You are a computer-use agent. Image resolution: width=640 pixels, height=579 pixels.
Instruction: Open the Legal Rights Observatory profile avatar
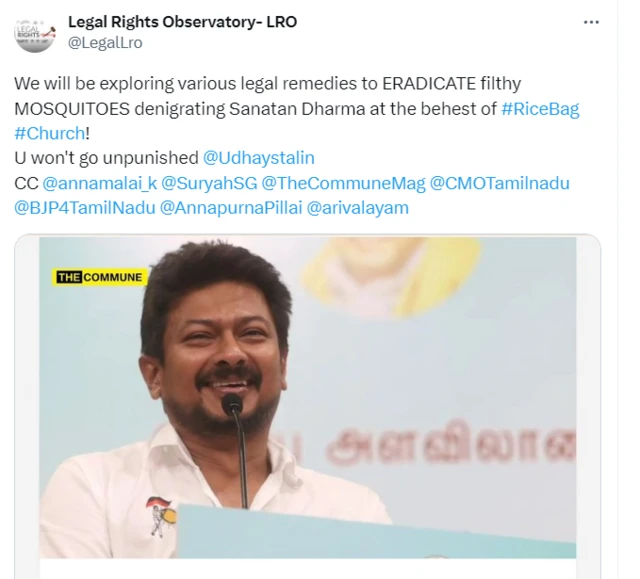click(35, 33)
